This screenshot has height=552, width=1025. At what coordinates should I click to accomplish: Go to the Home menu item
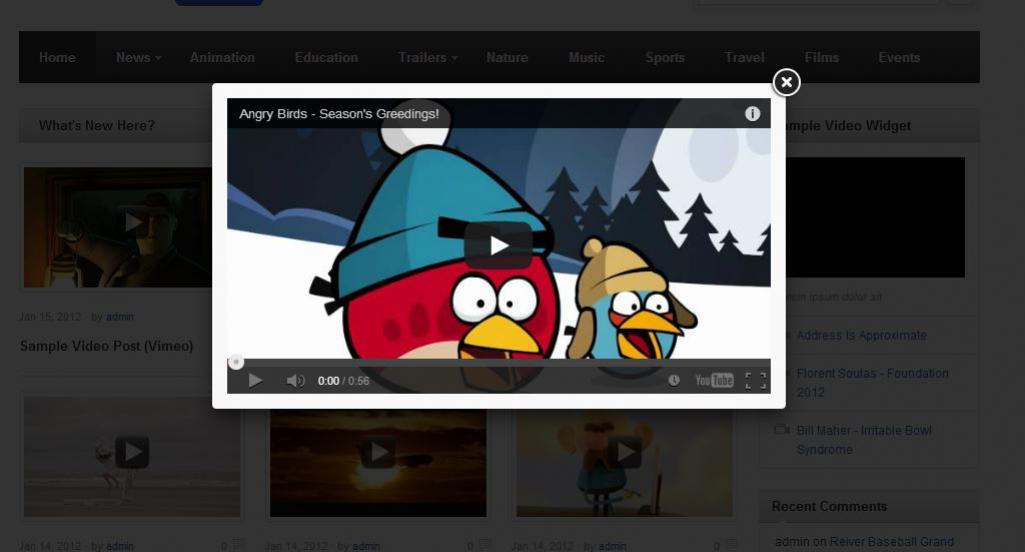pos(57,58)
